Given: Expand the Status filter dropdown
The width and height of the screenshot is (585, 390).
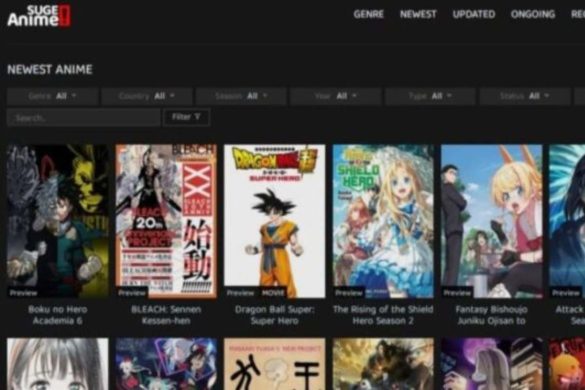Looking at the screenshot, I should [525, 96].
